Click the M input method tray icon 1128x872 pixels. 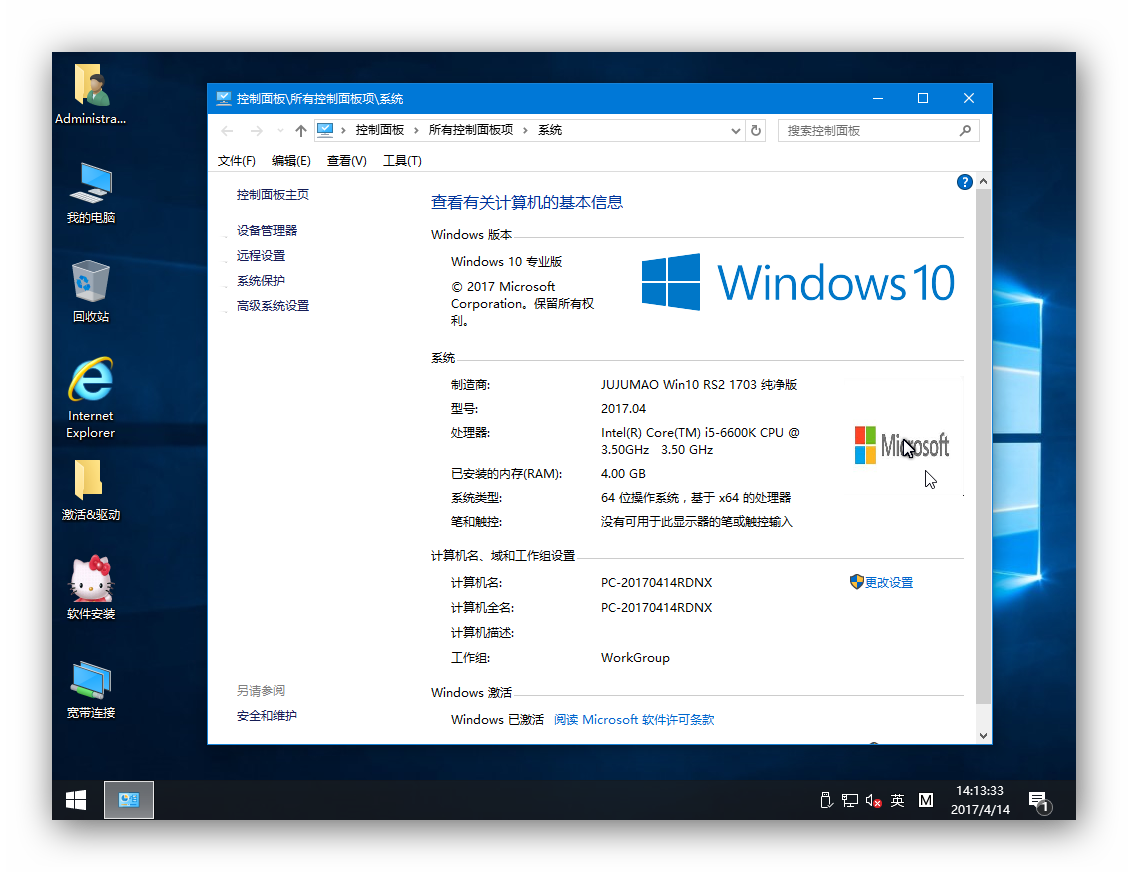(926, 800)
